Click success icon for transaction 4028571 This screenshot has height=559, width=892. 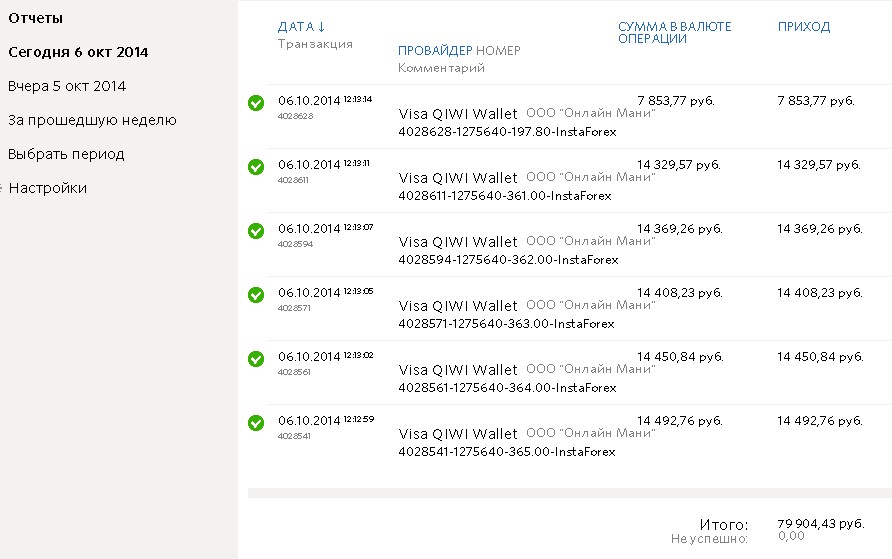(x=256, y=294)
